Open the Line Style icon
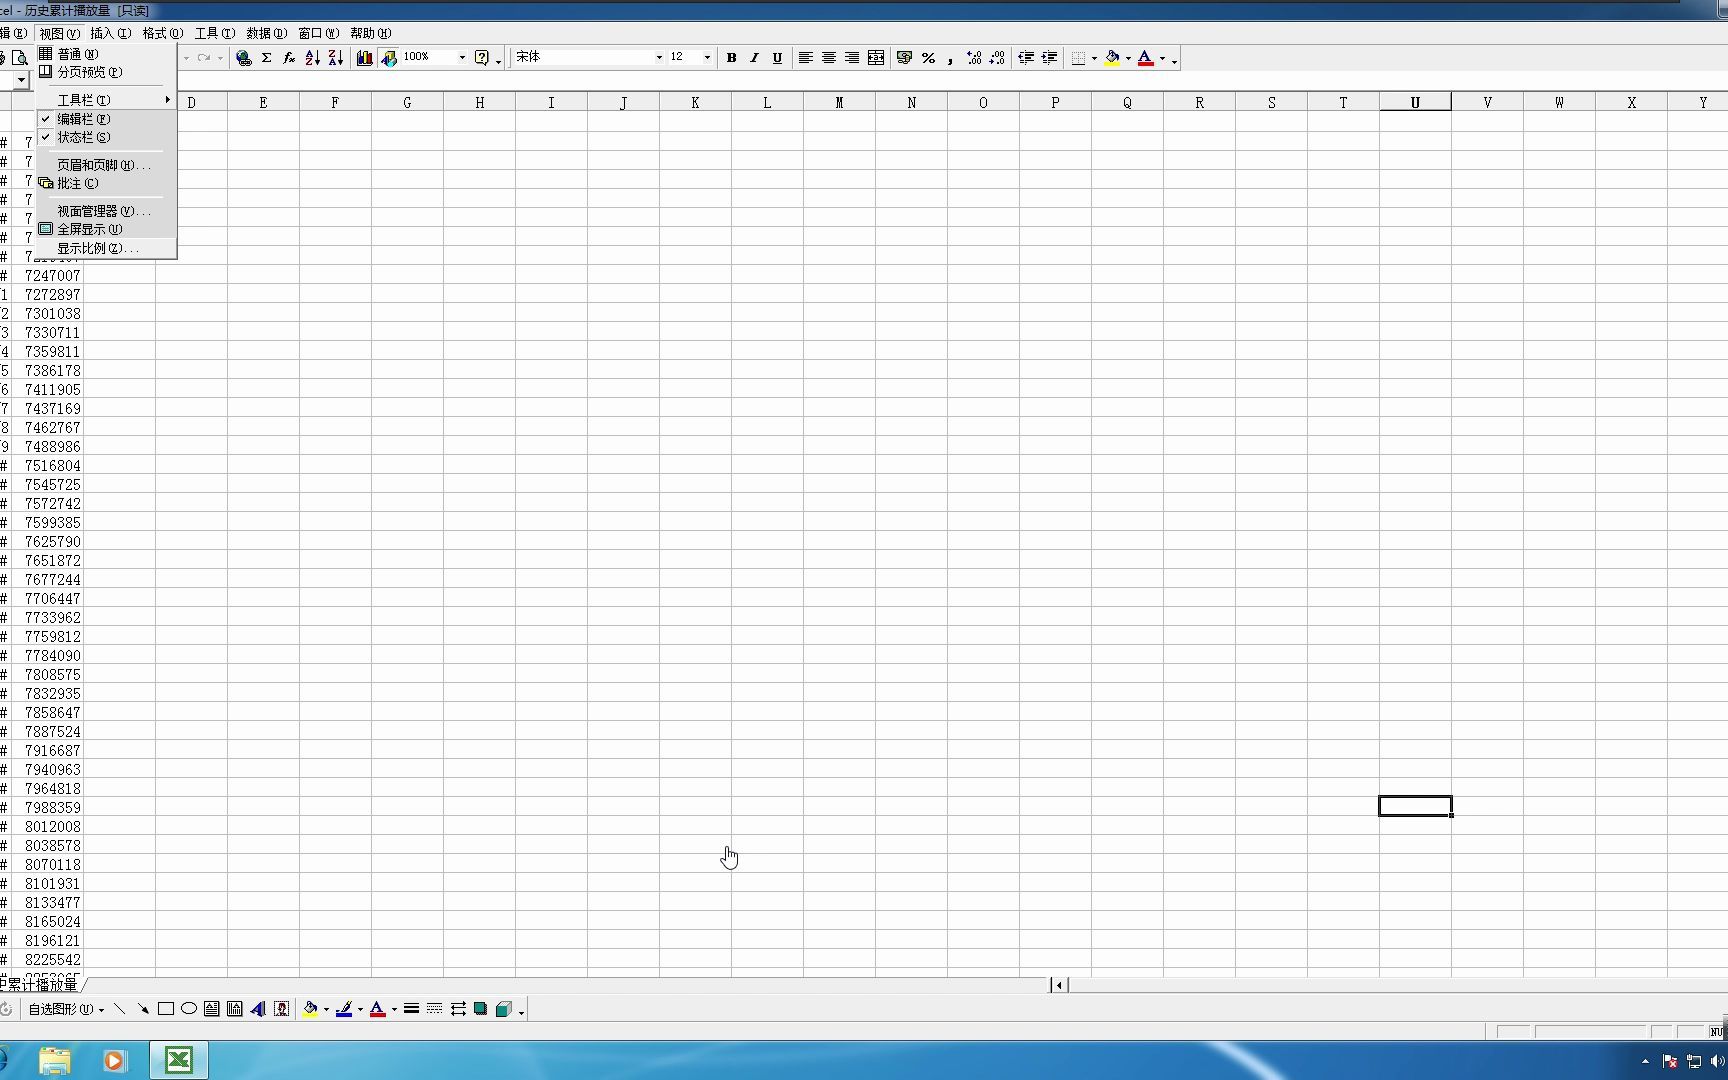This screenshot has width=1728, height=1080. (x=411, y=1009)
